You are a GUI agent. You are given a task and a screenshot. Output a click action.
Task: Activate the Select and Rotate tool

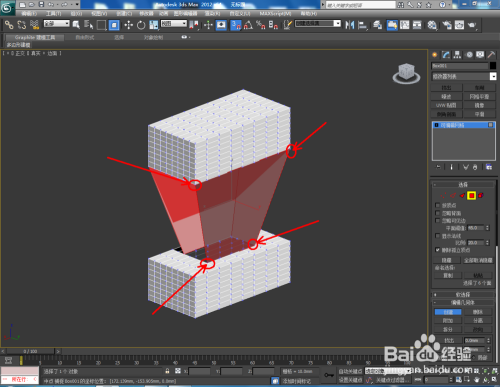pyautogui.click(x=141, y=25)
